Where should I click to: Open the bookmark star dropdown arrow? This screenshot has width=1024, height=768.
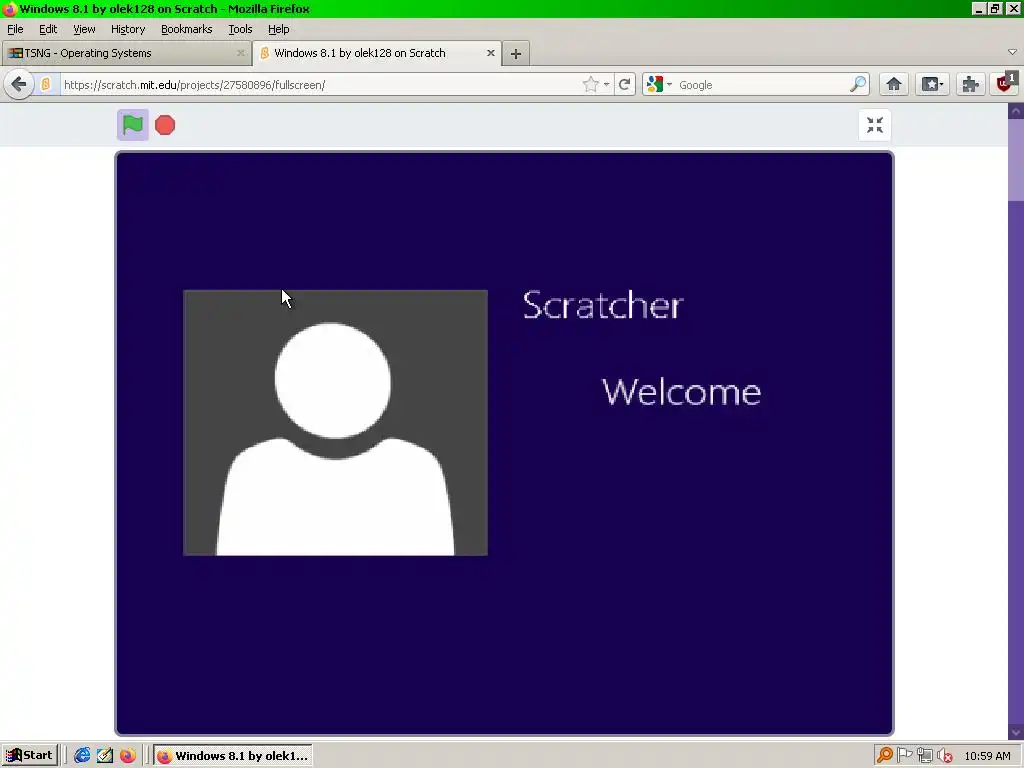(607, 84)
